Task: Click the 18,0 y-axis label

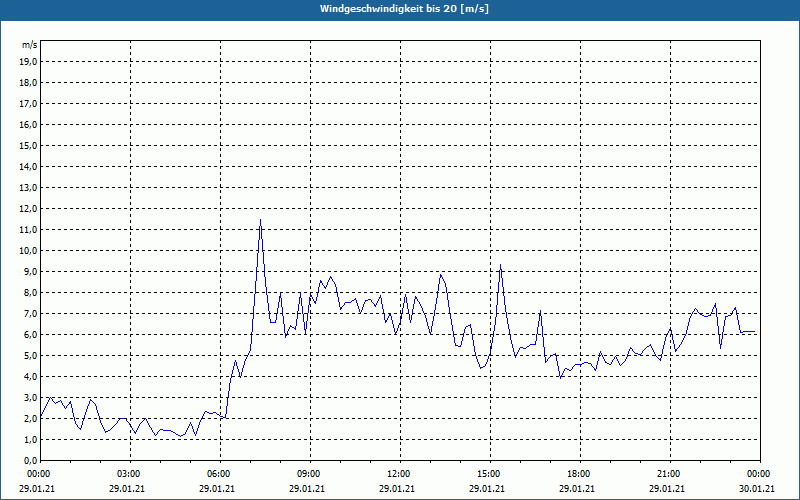Action: (x=28, y=83)
